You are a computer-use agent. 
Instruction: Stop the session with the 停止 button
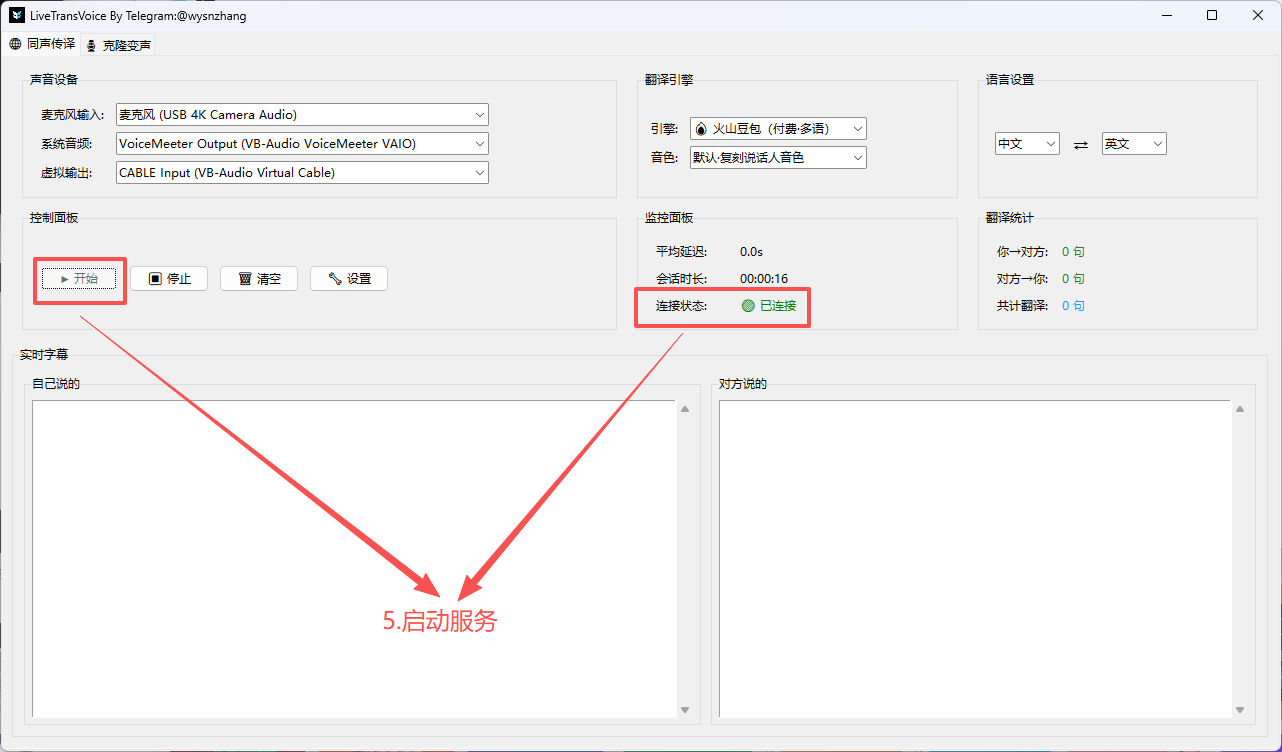click(x=169, y=279)
